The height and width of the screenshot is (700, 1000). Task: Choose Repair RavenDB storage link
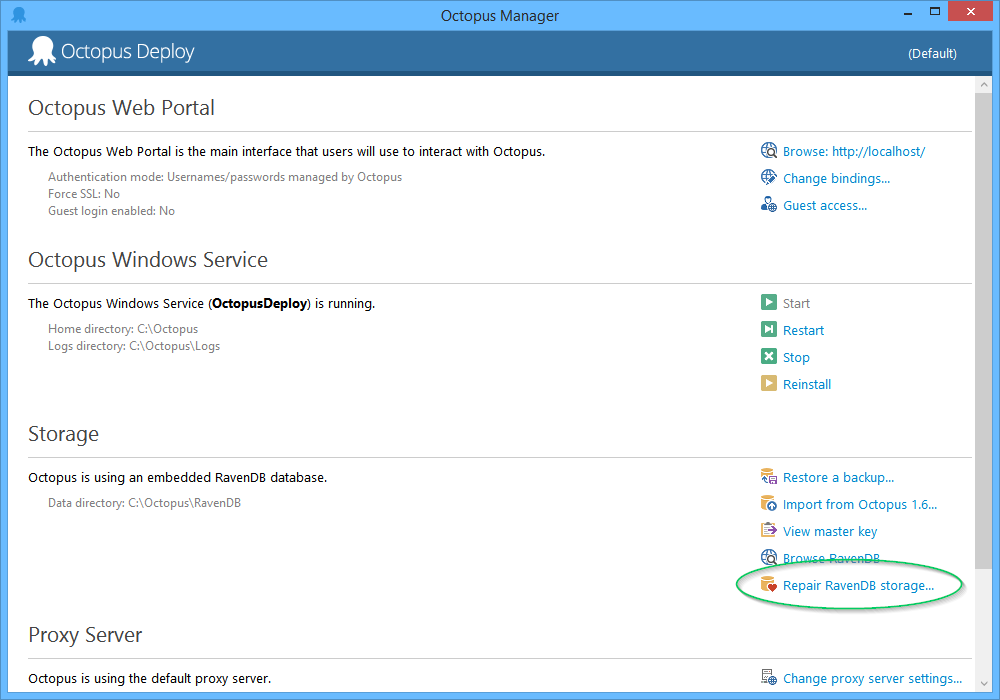click(858, 585)
